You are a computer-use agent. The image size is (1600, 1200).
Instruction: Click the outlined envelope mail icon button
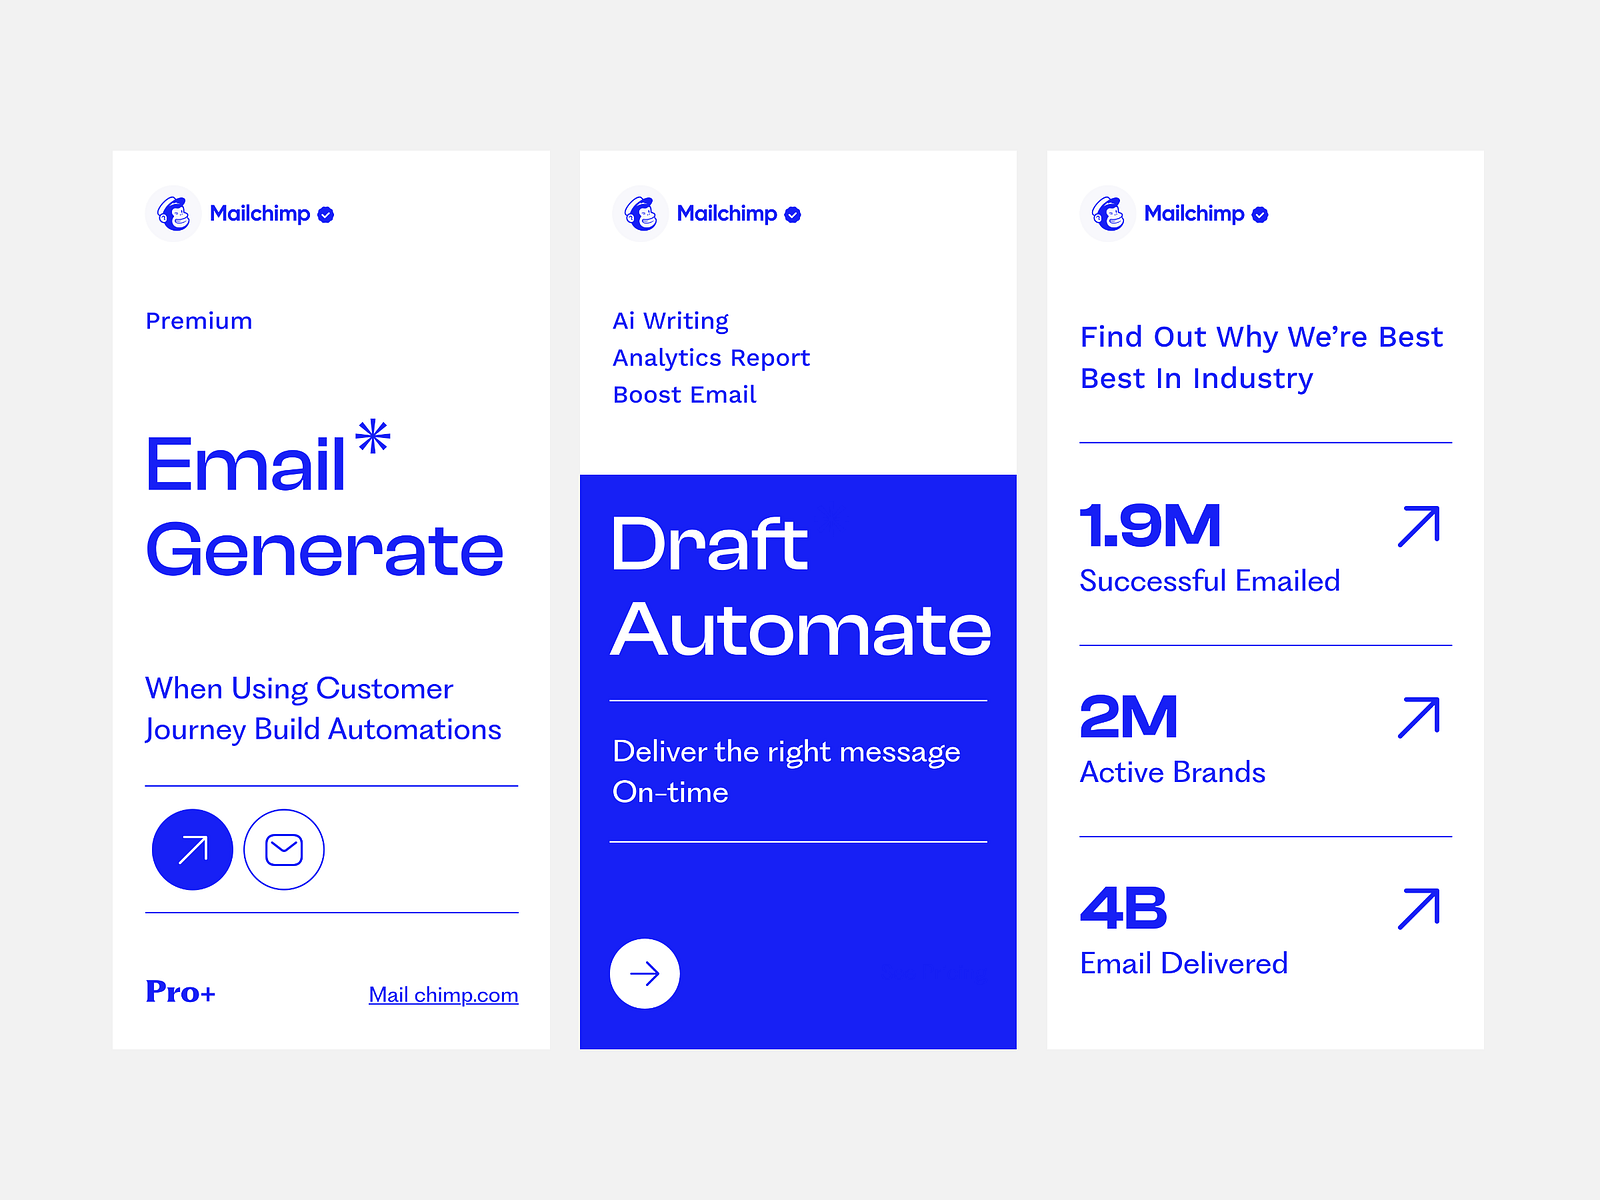point(284,849)
